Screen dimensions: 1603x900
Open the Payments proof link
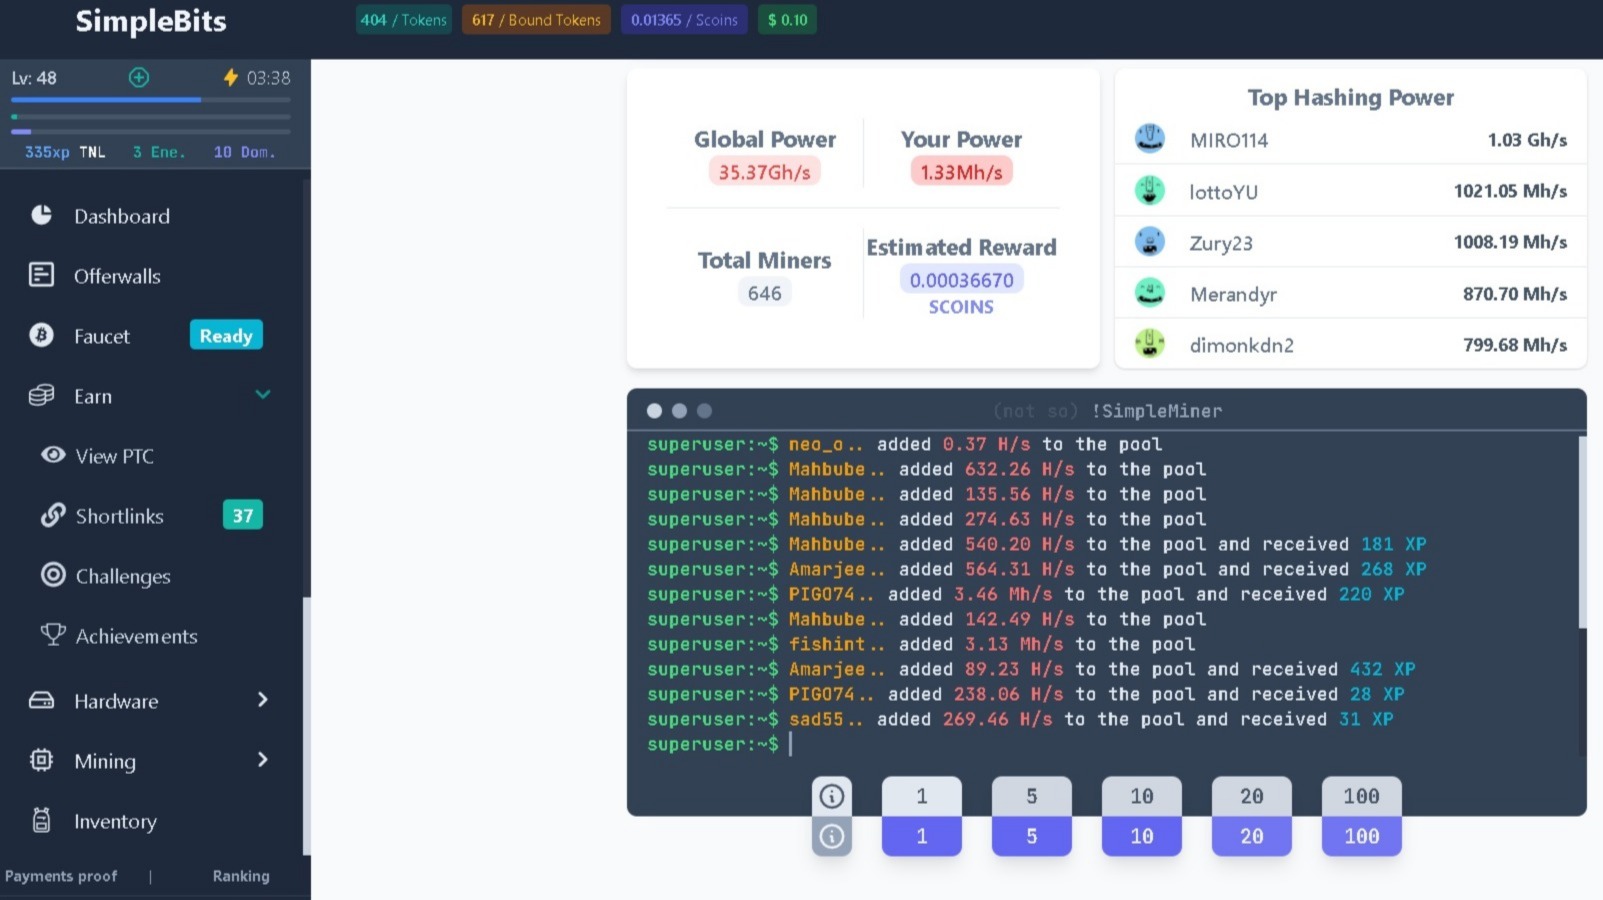click(61, 876)
